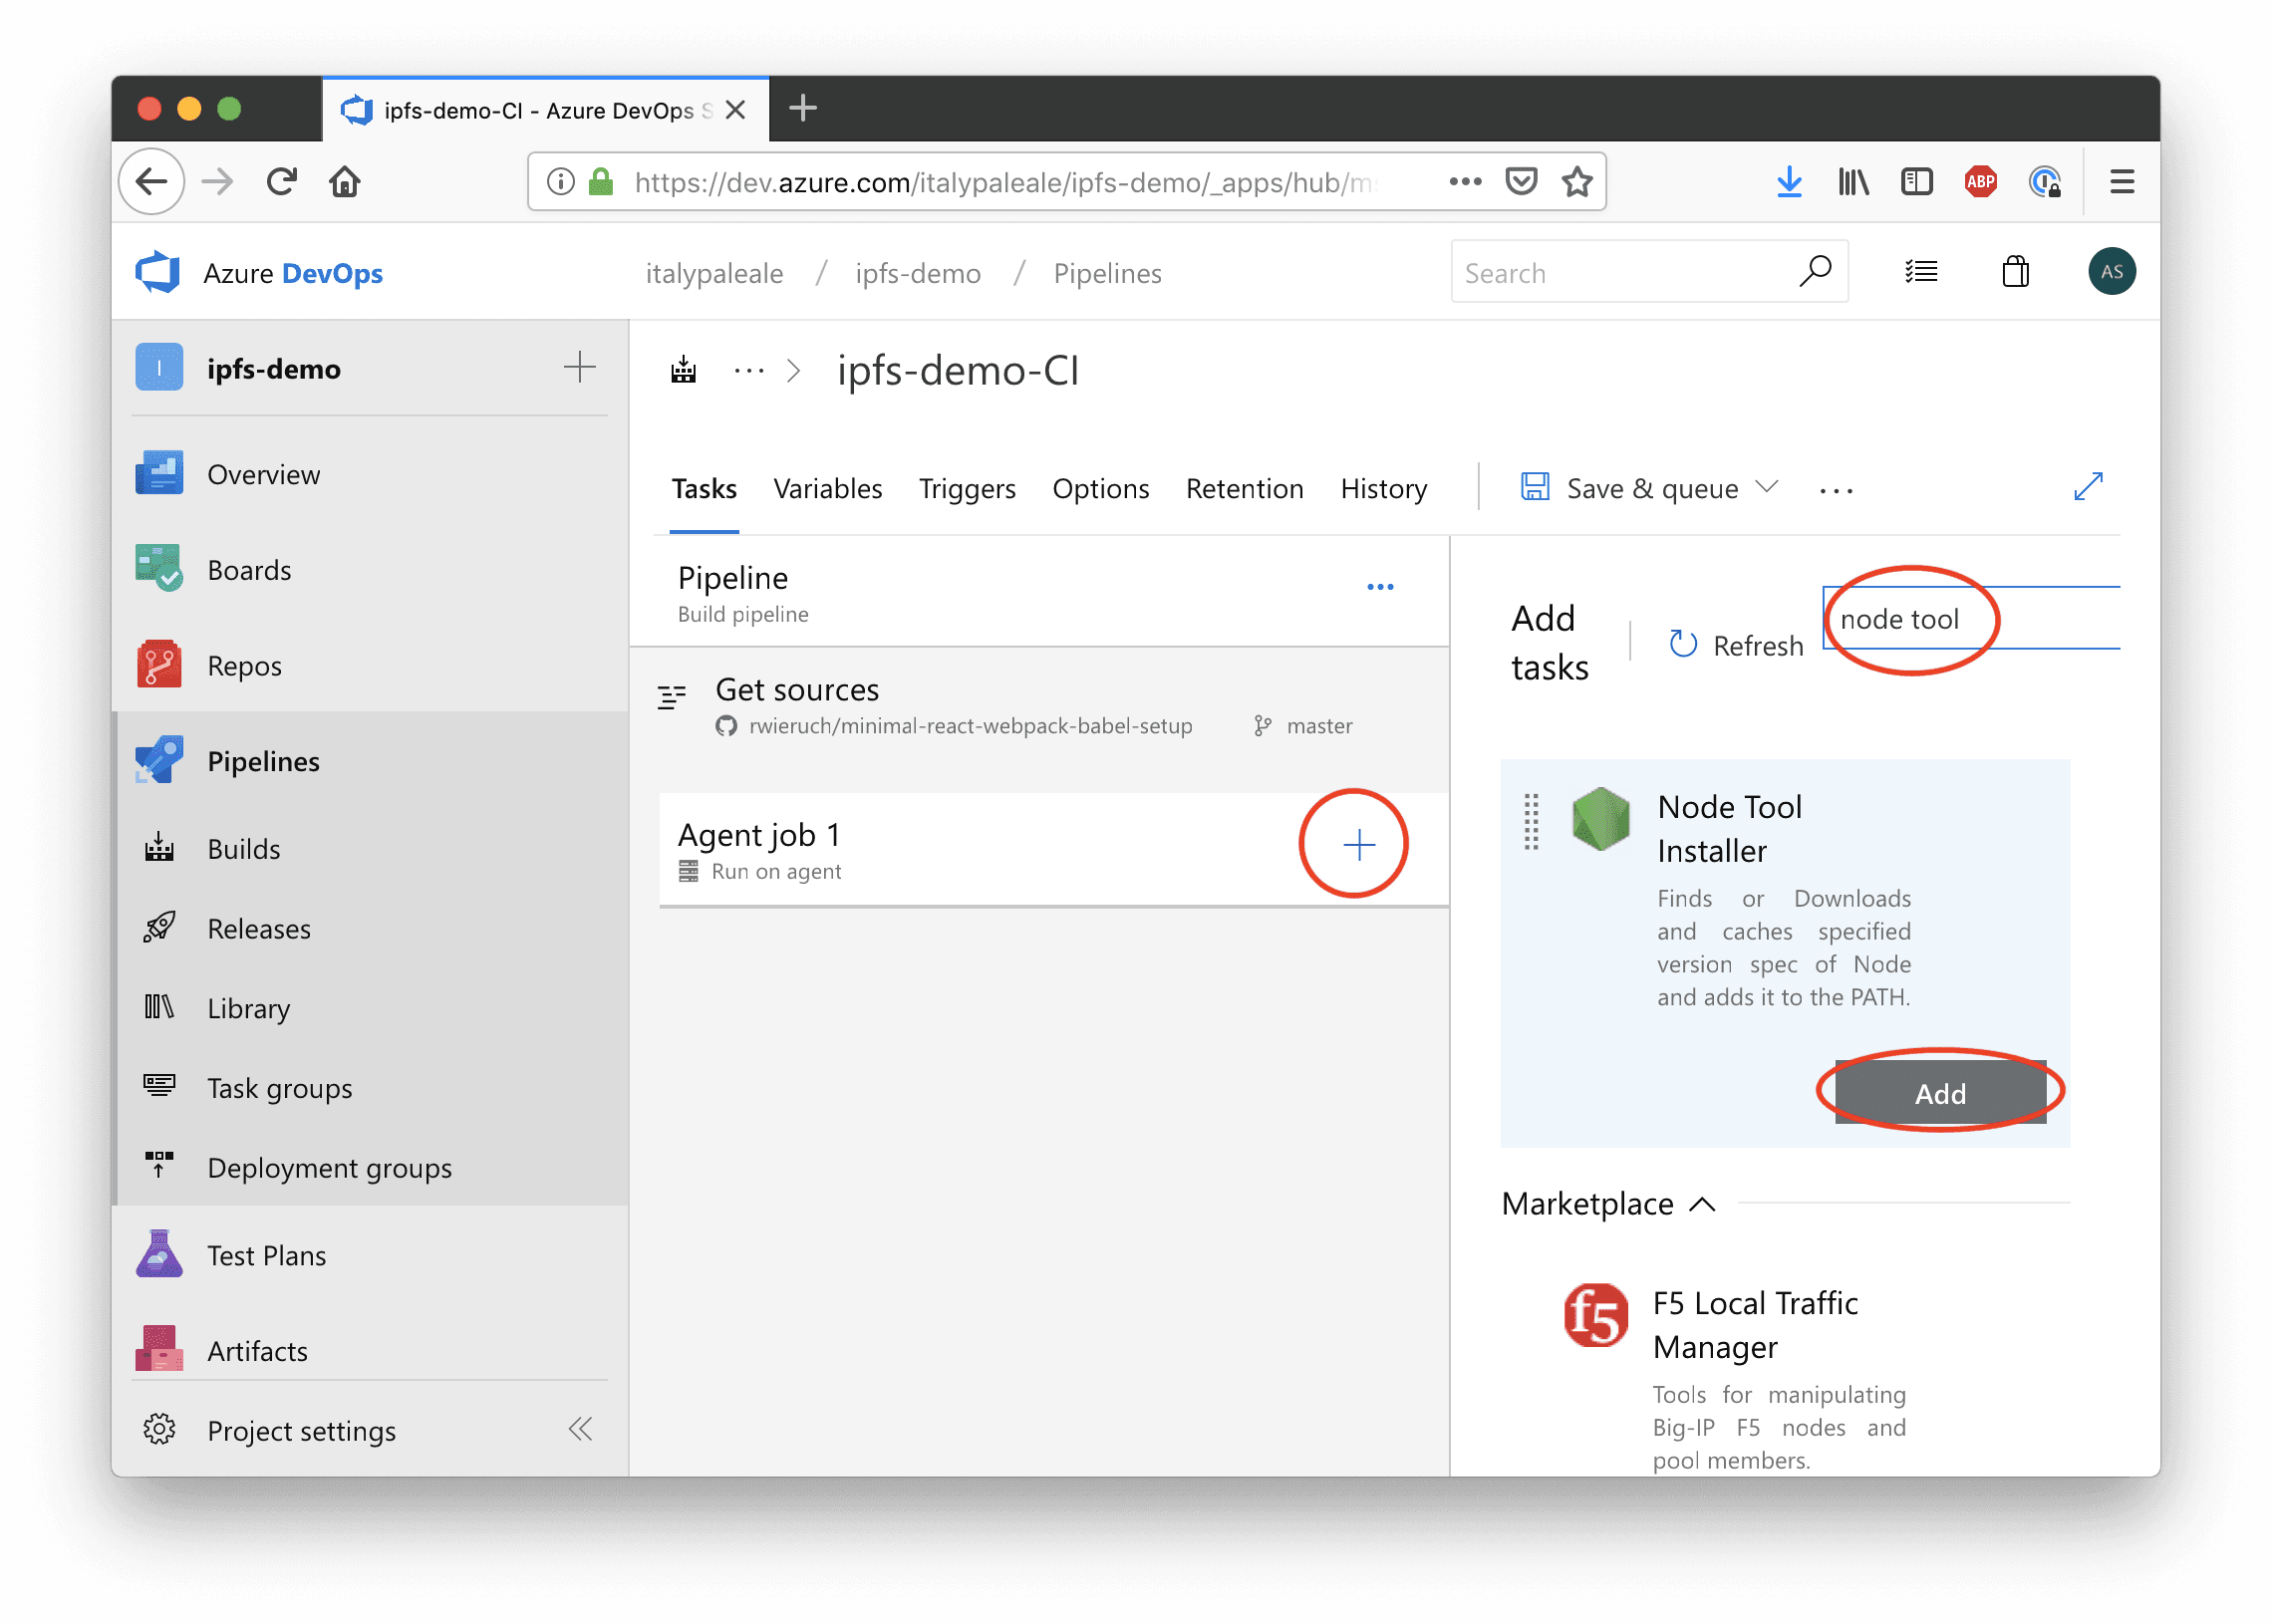
Task: Click the browser forward arrow
Action: (217, 182)
